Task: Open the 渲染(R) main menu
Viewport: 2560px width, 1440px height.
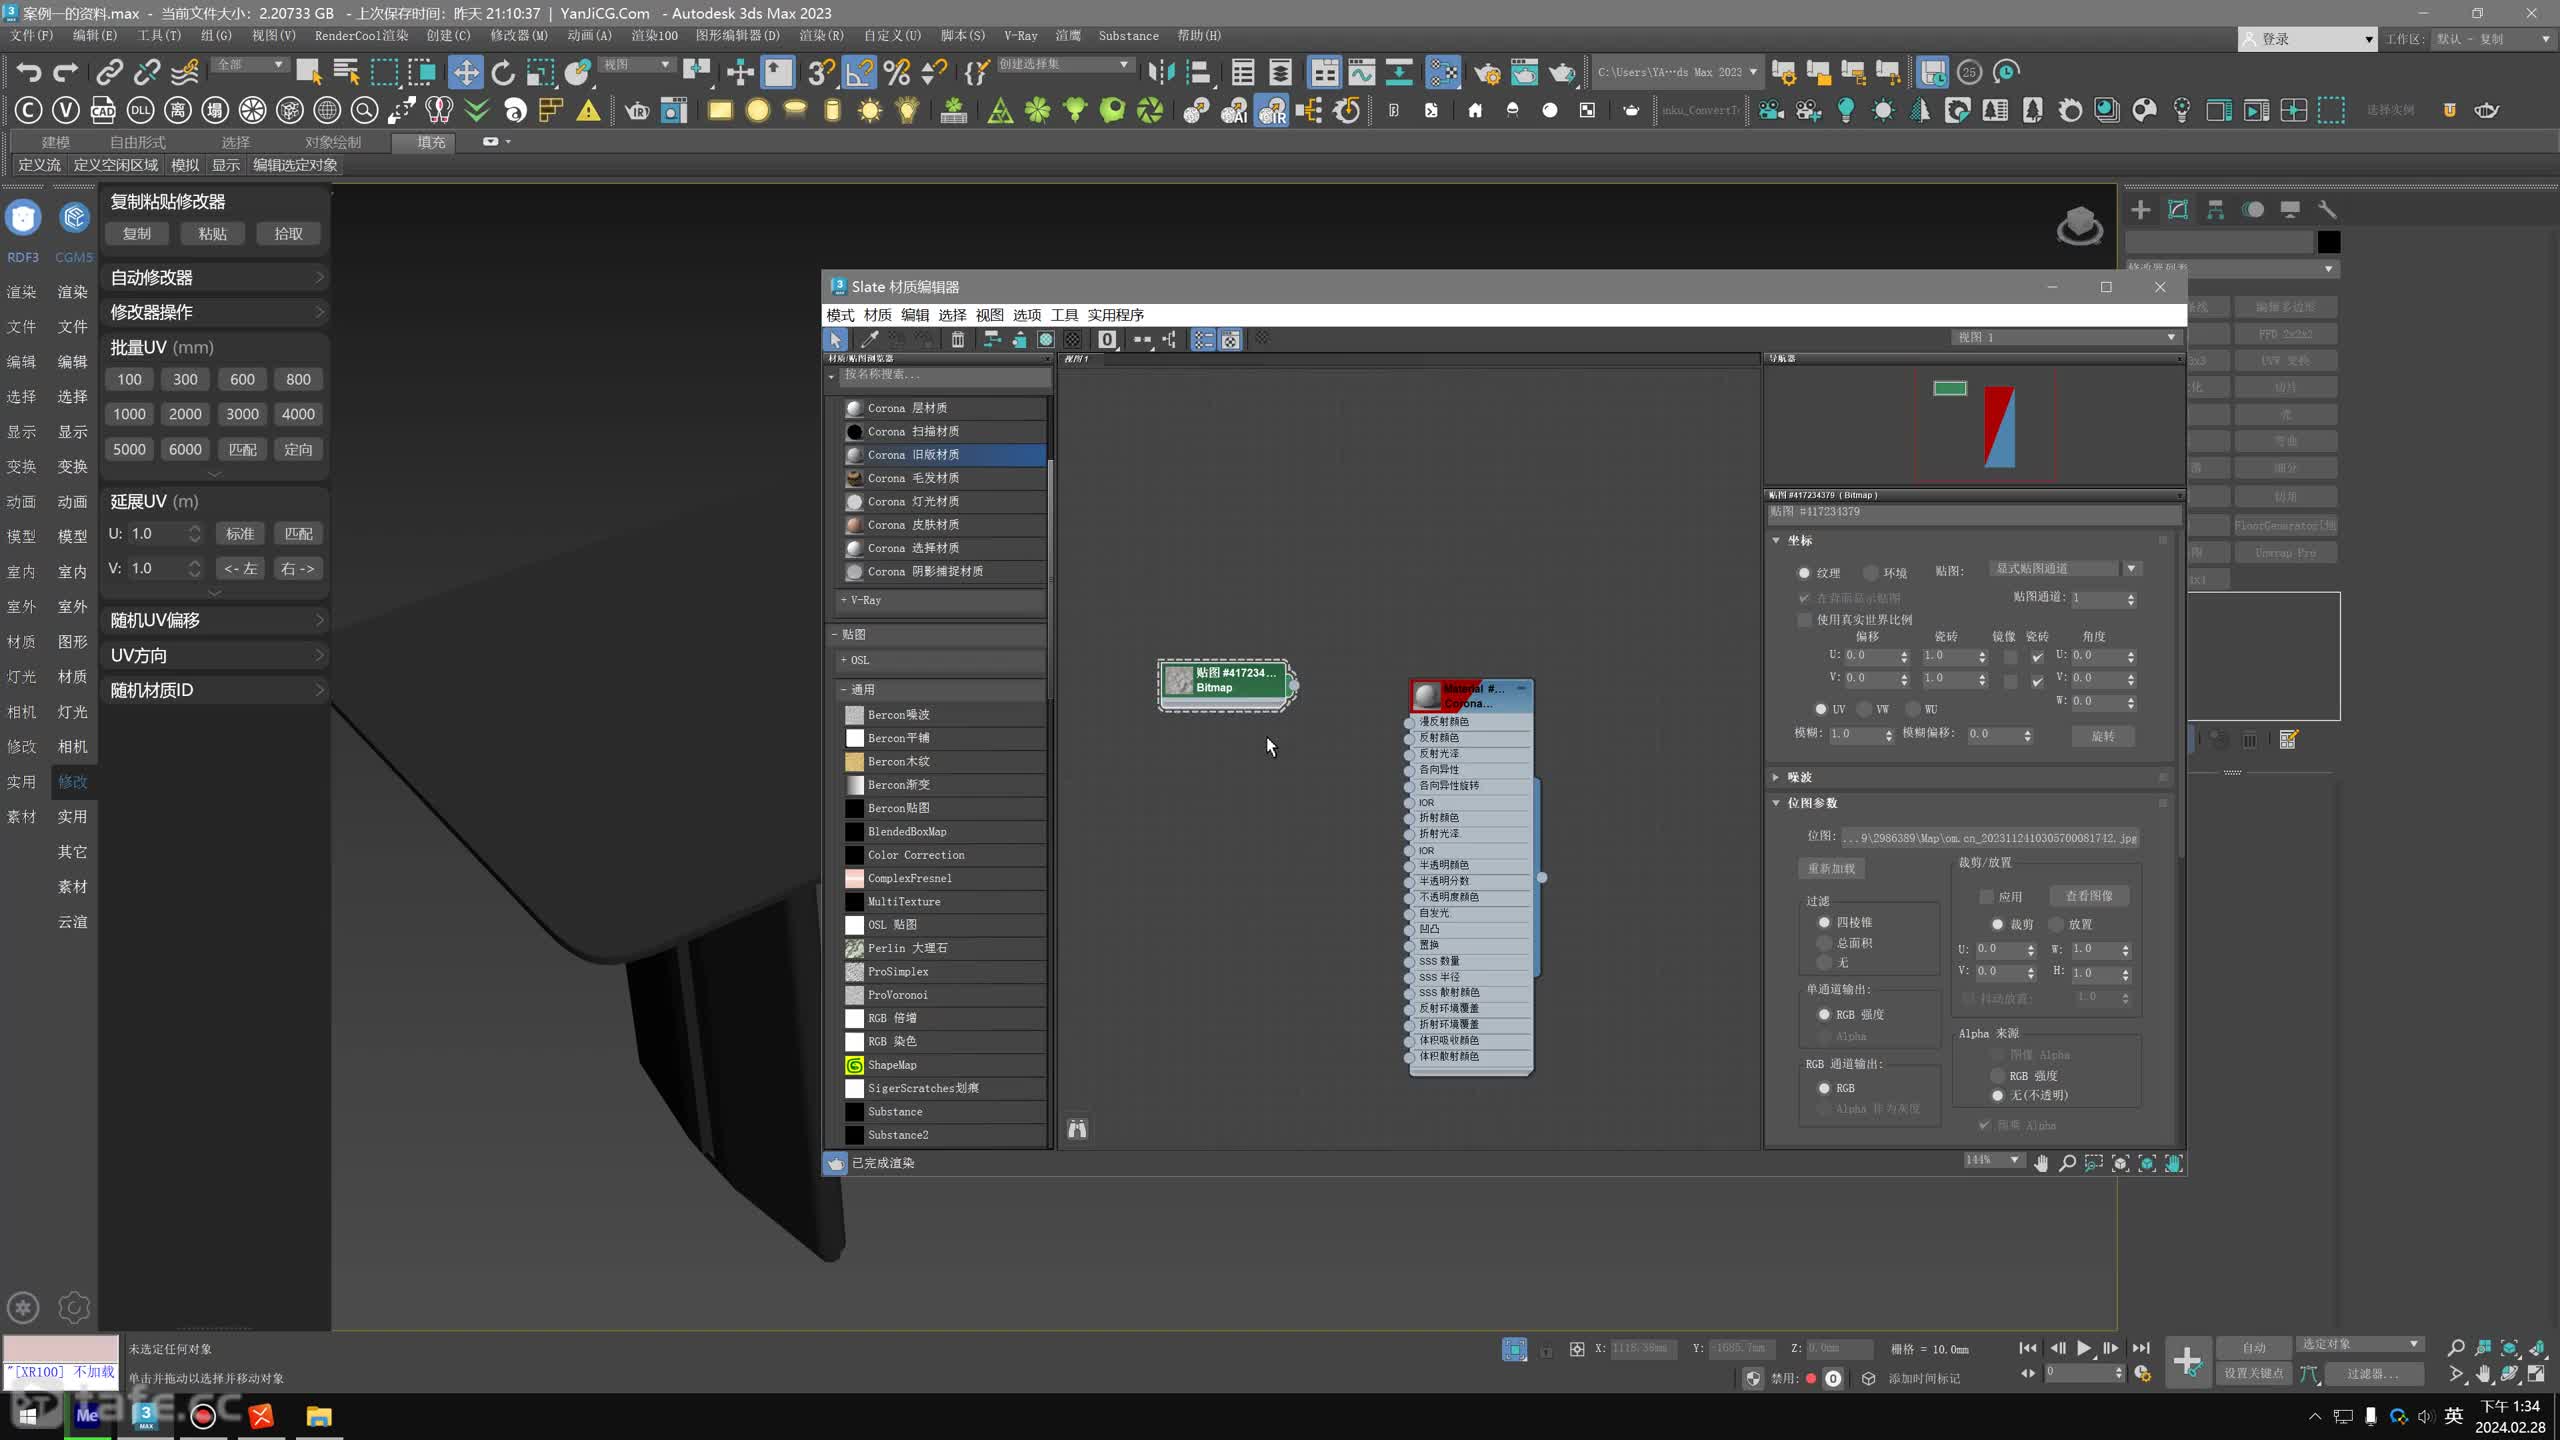Action: 821,35
